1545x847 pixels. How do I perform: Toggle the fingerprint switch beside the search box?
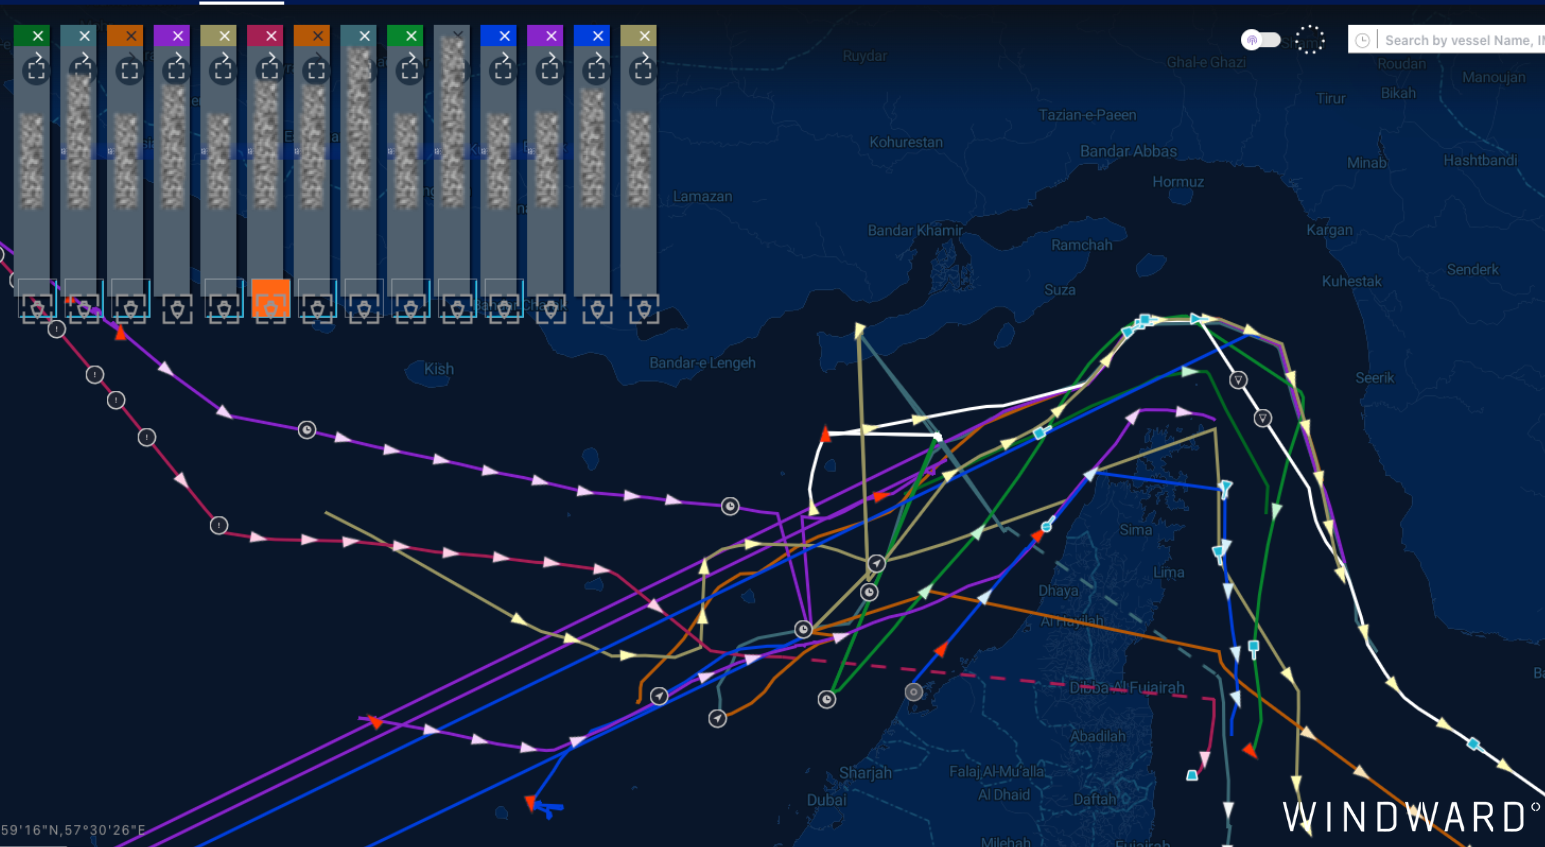click(1261, 40)
